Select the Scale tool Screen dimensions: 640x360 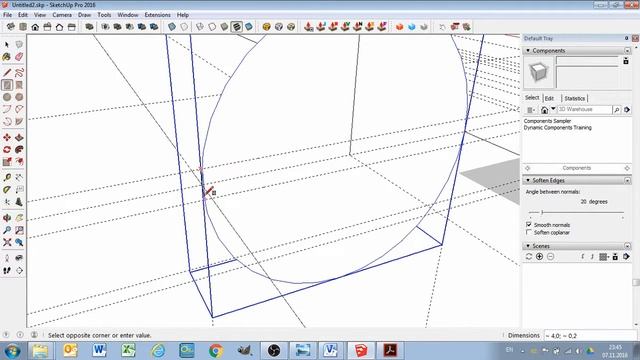(7, 162)
